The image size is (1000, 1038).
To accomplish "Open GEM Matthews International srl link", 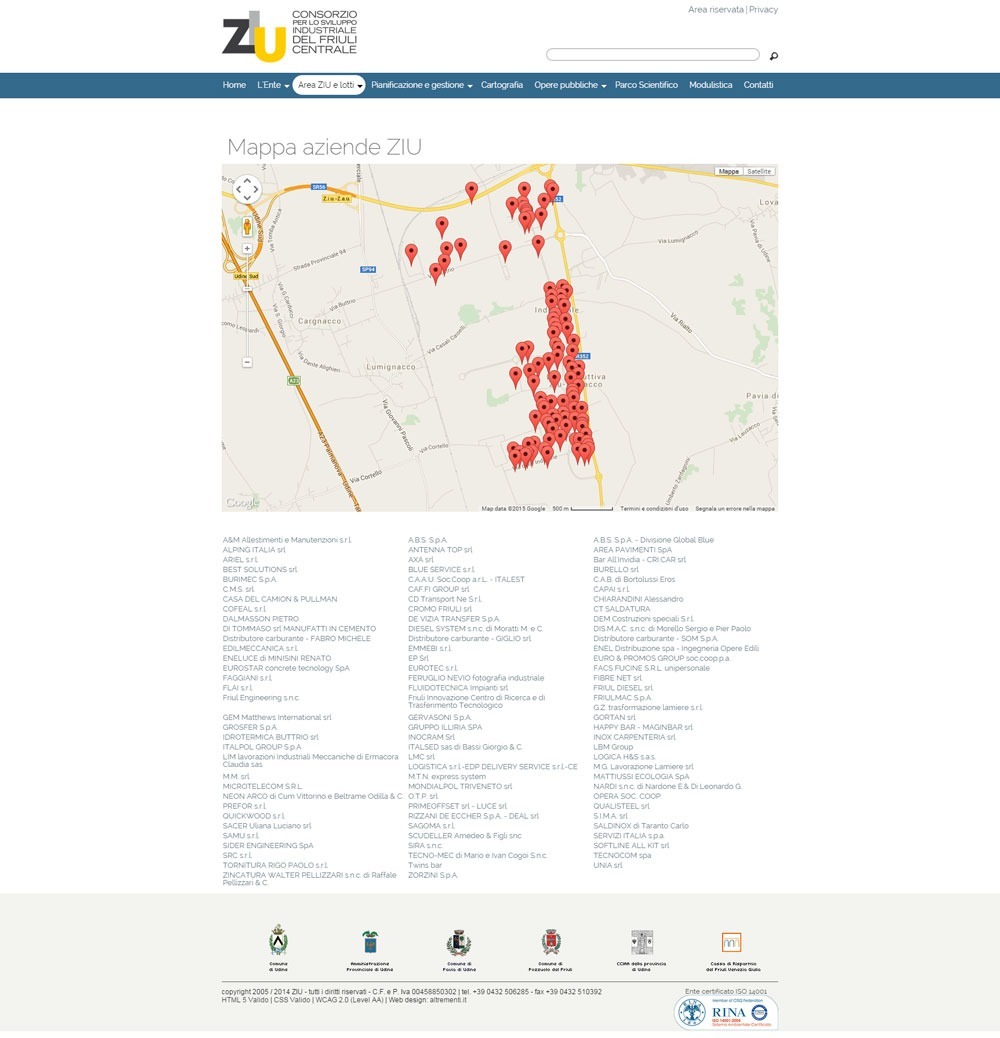I will pos(277,718).
